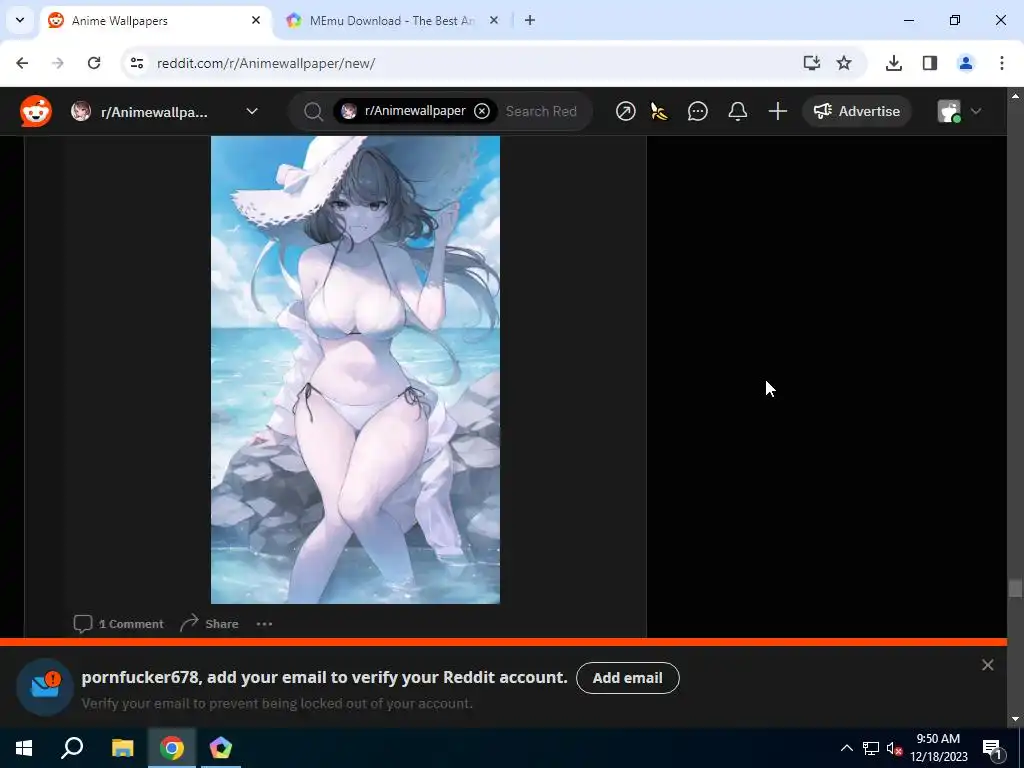
Task: Go back in browser history
Action: point(22,63)
